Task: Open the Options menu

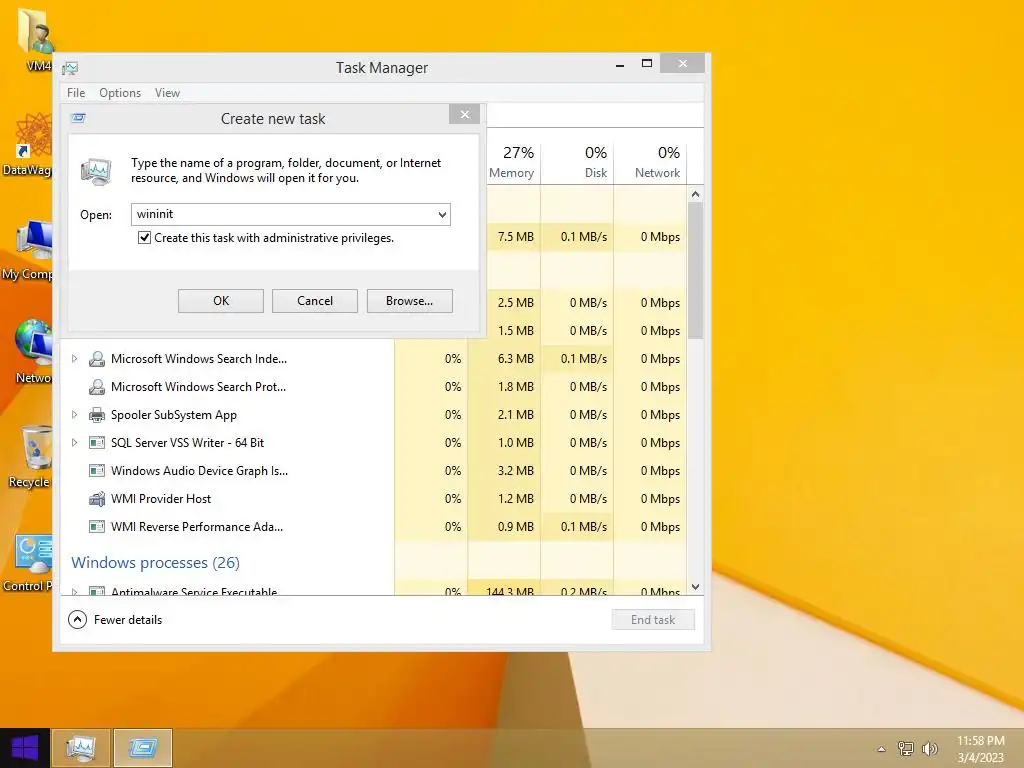Action: point(120,93)
